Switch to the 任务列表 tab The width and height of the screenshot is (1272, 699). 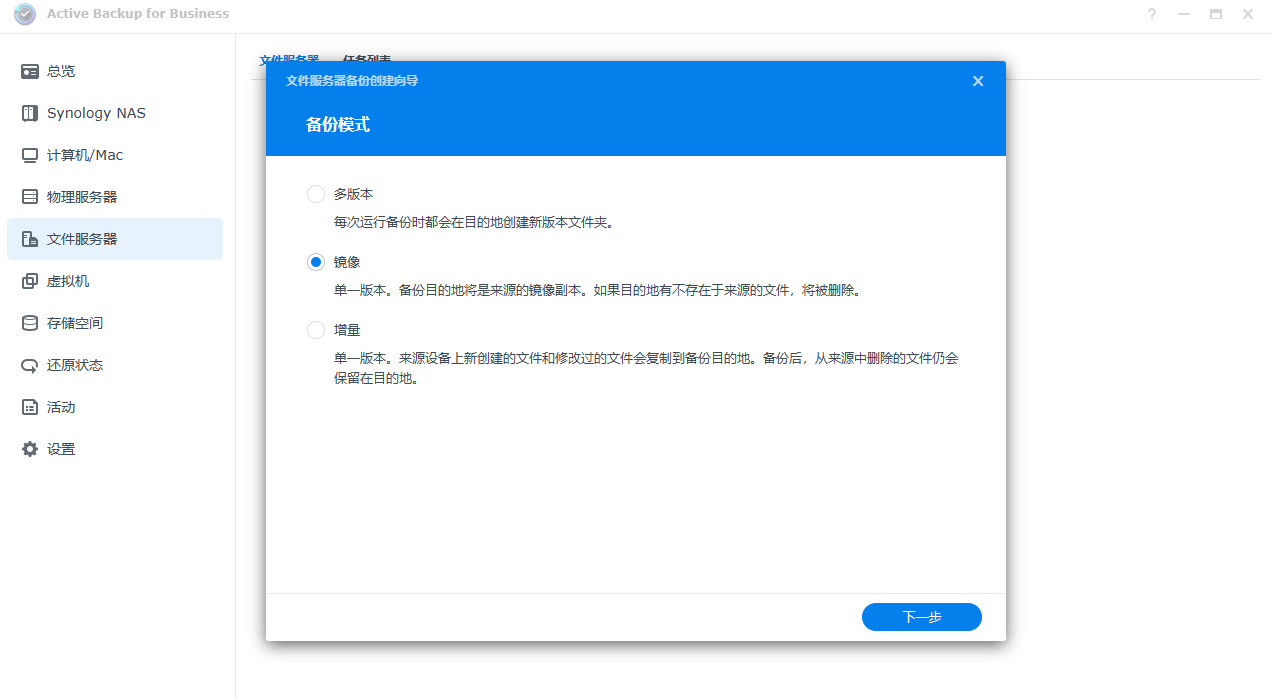[366, 61]
